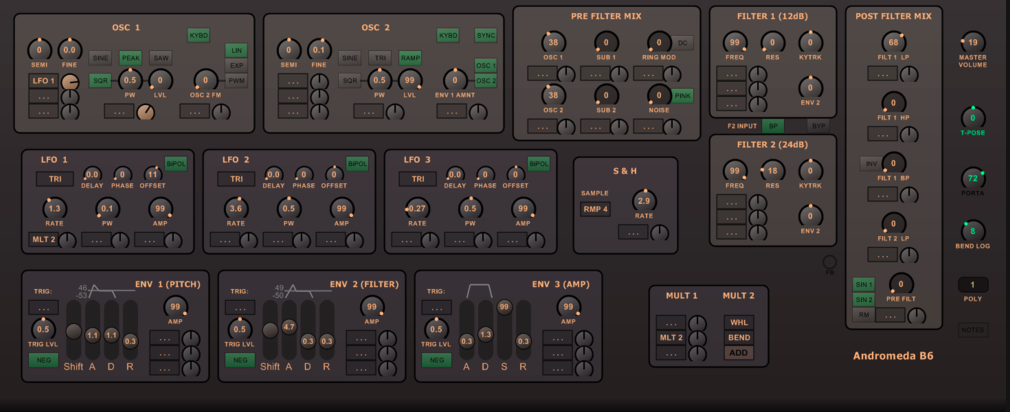The height and width of the screenshot is (412, 1010).
Task: Select the RAMP waveform in OSC 2
Action: click(x=410, y=59)
